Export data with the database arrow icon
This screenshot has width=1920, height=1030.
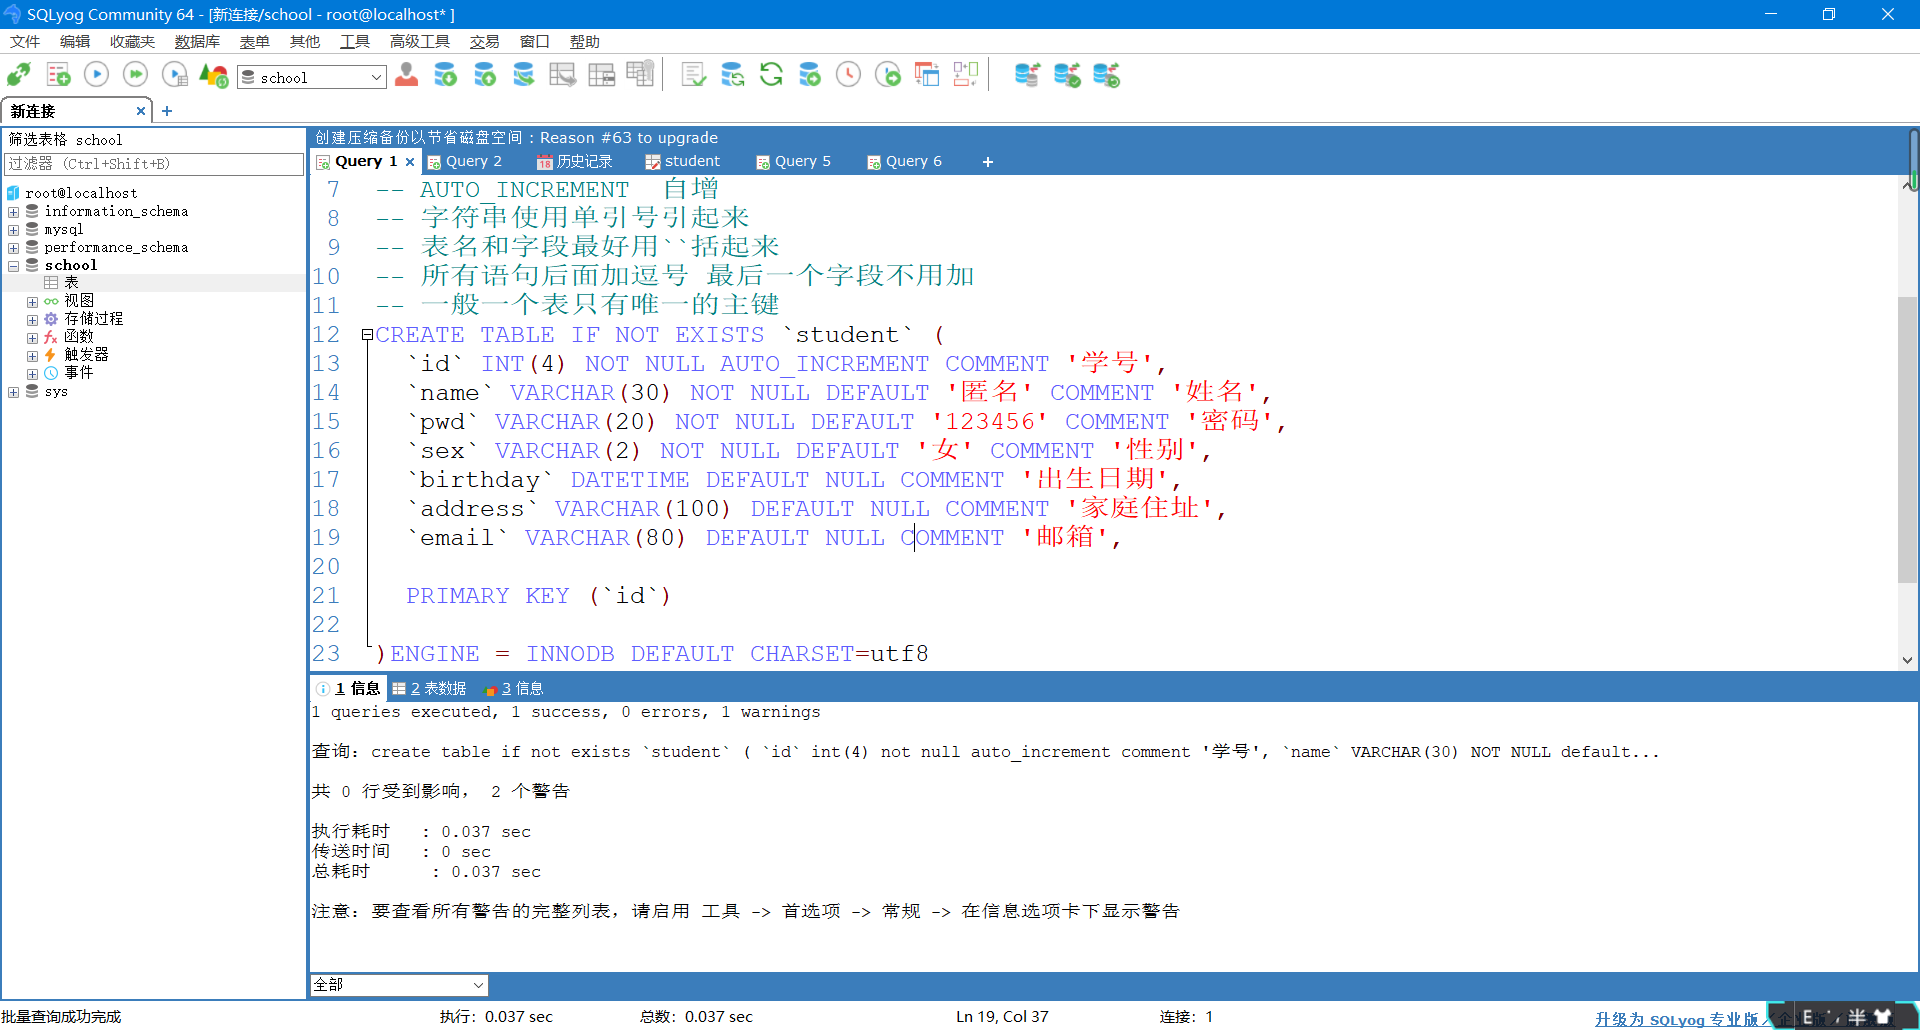point(524,74)
